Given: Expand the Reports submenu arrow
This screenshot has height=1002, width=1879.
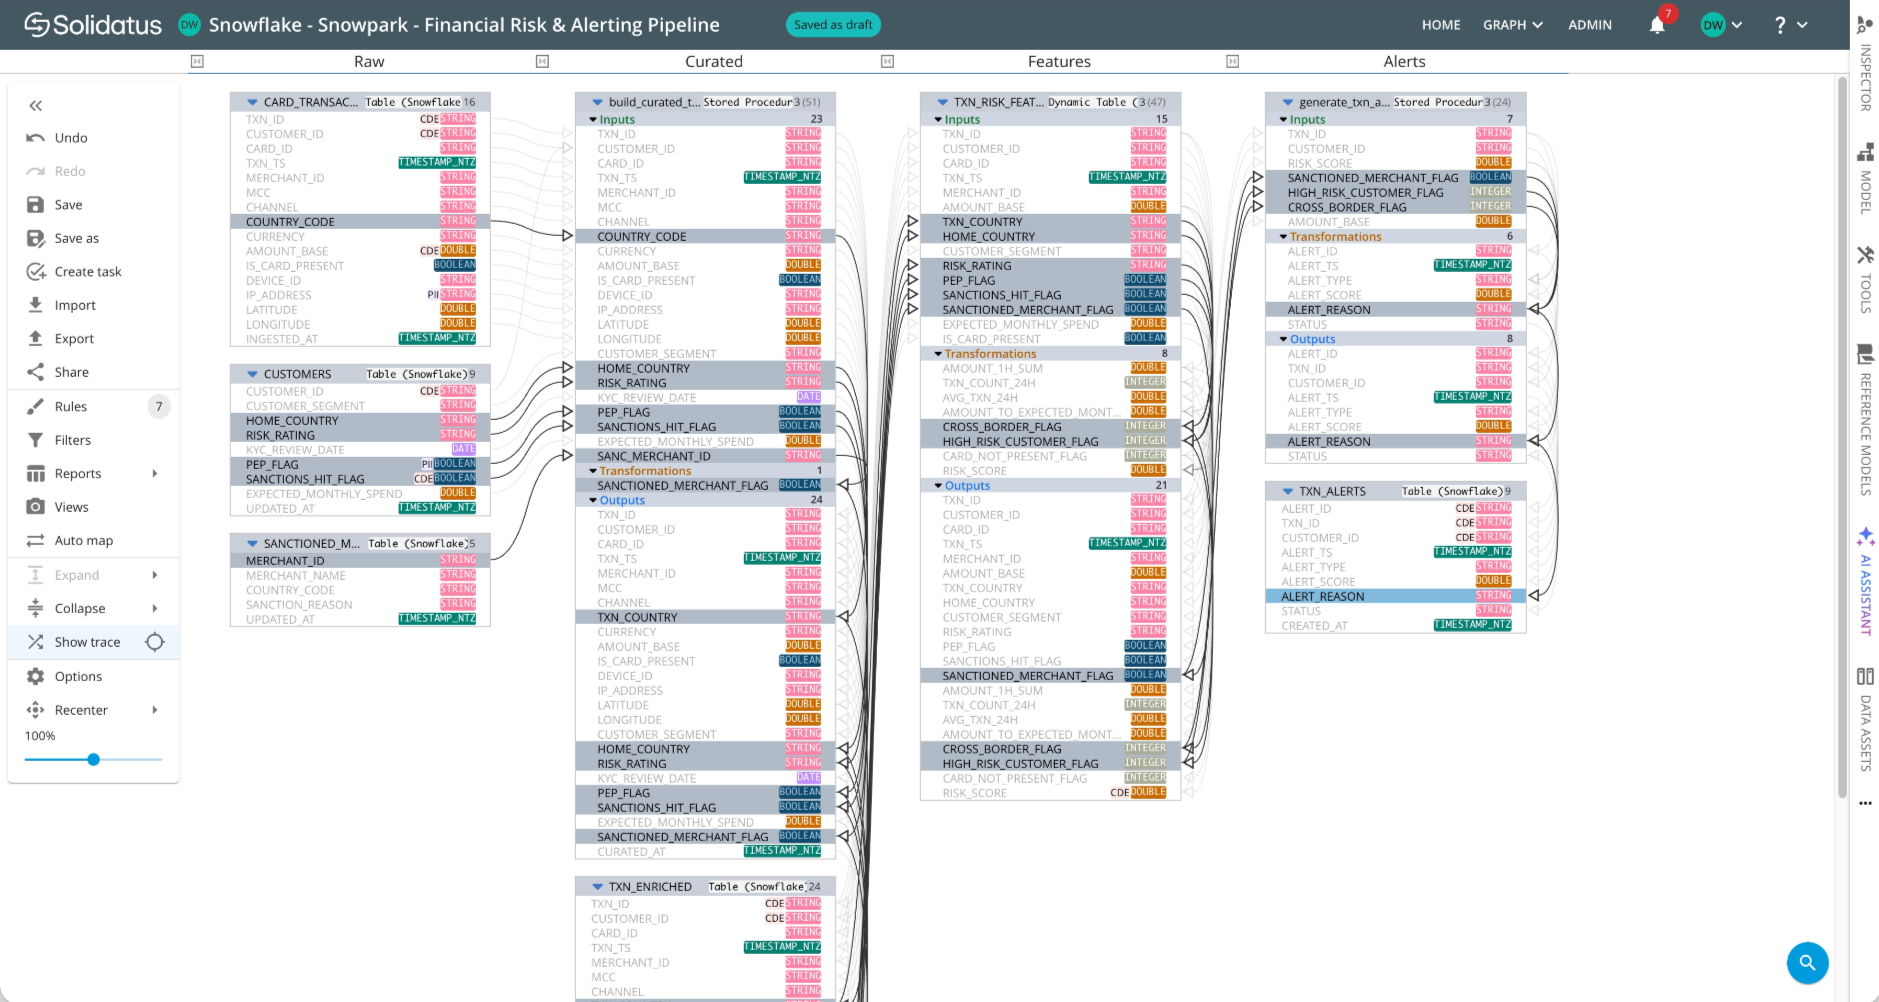Looking at the screenshot, I should pos(155,474).
